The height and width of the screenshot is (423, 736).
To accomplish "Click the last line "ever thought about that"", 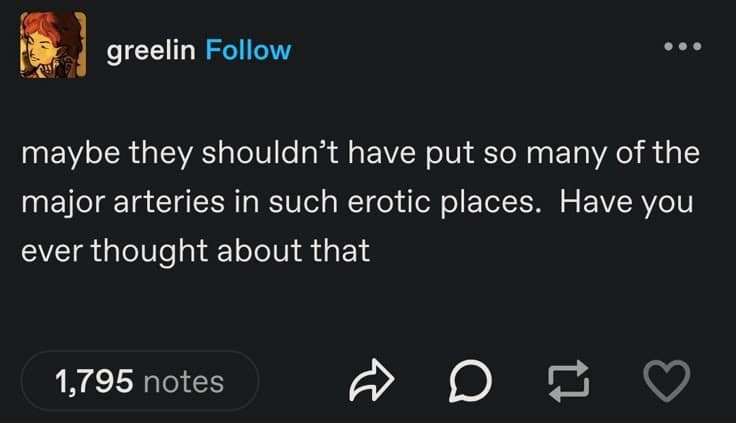I will coord(196,250).
